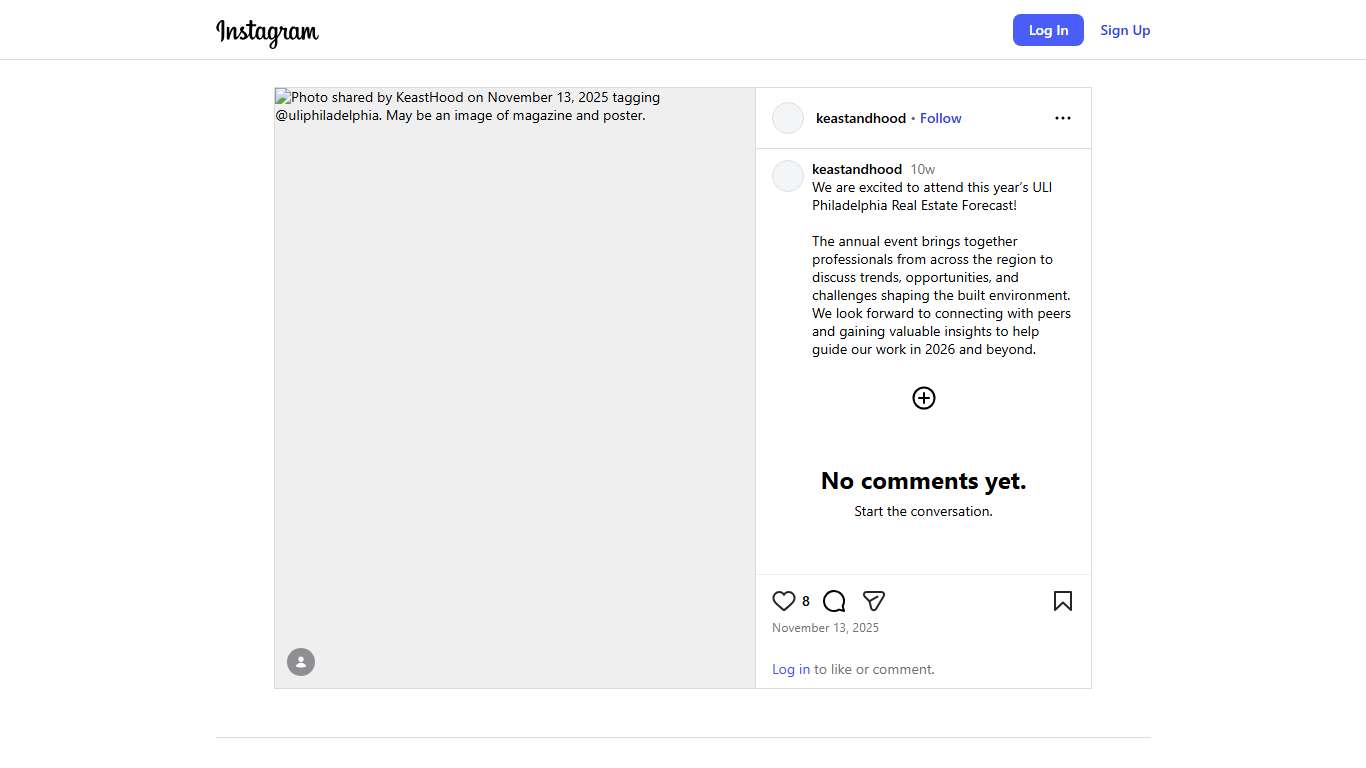Click the Instagram logo
Screen dimensions: 1366x768
coord(267,32)
